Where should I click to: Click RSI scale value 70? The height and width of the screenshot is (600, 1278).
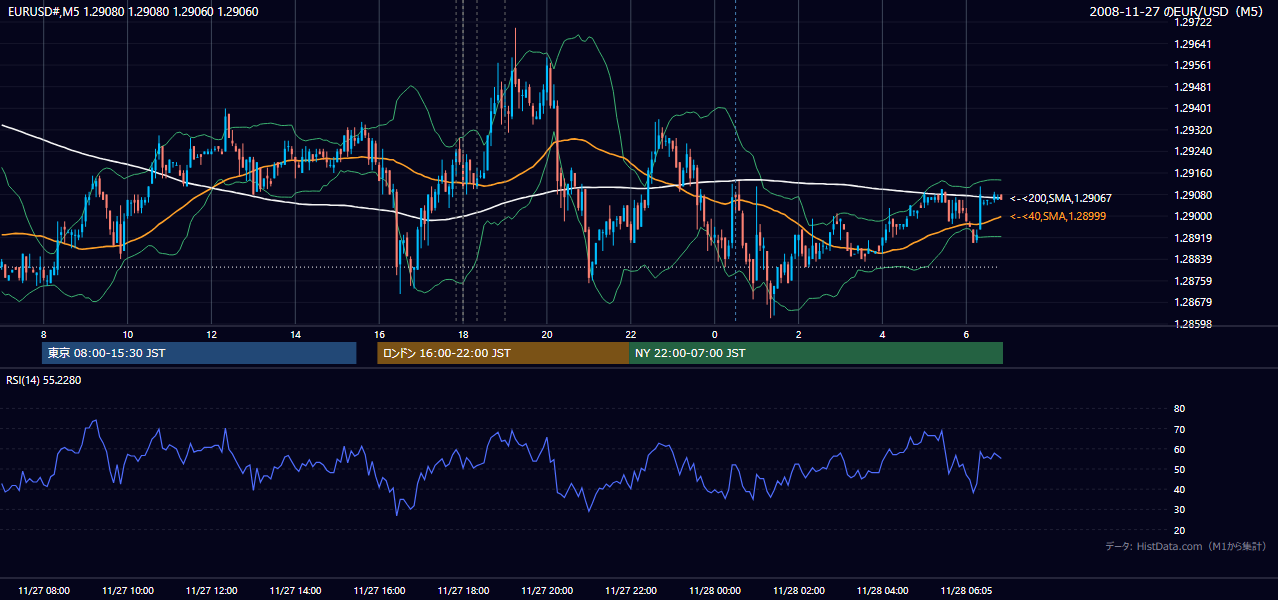1179,429
